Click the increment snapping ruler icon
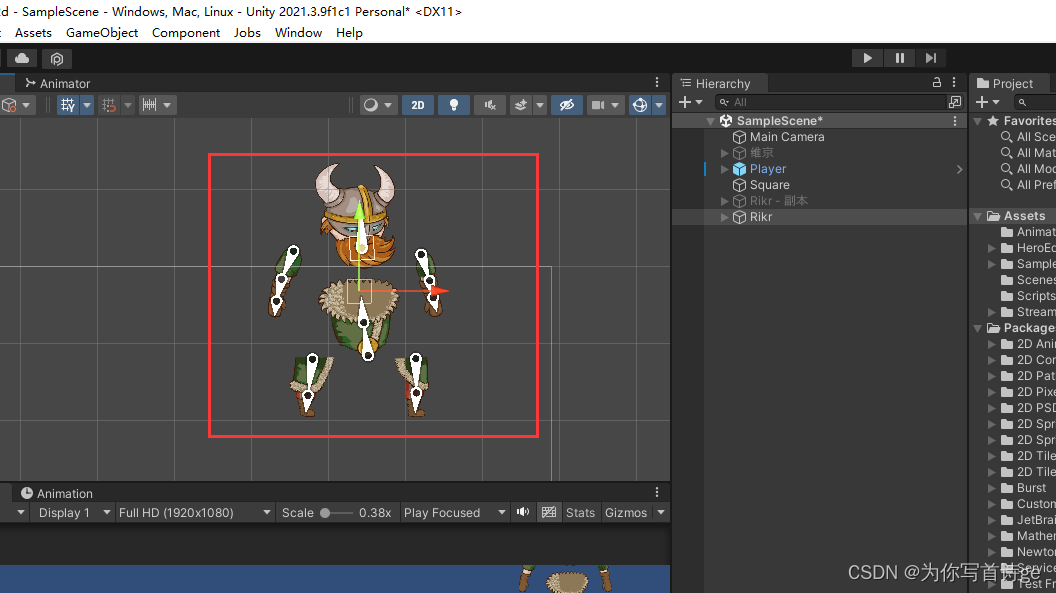Screen dimensions: 1056x593 150,105
